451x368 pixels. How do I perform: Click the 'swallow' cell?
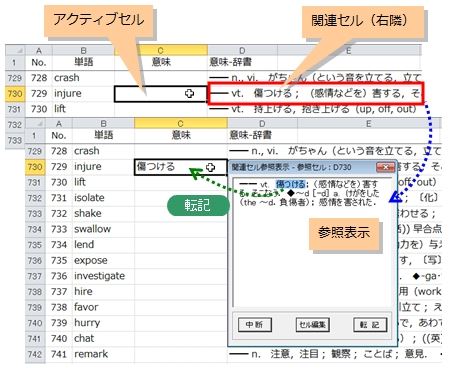point(103,229)
